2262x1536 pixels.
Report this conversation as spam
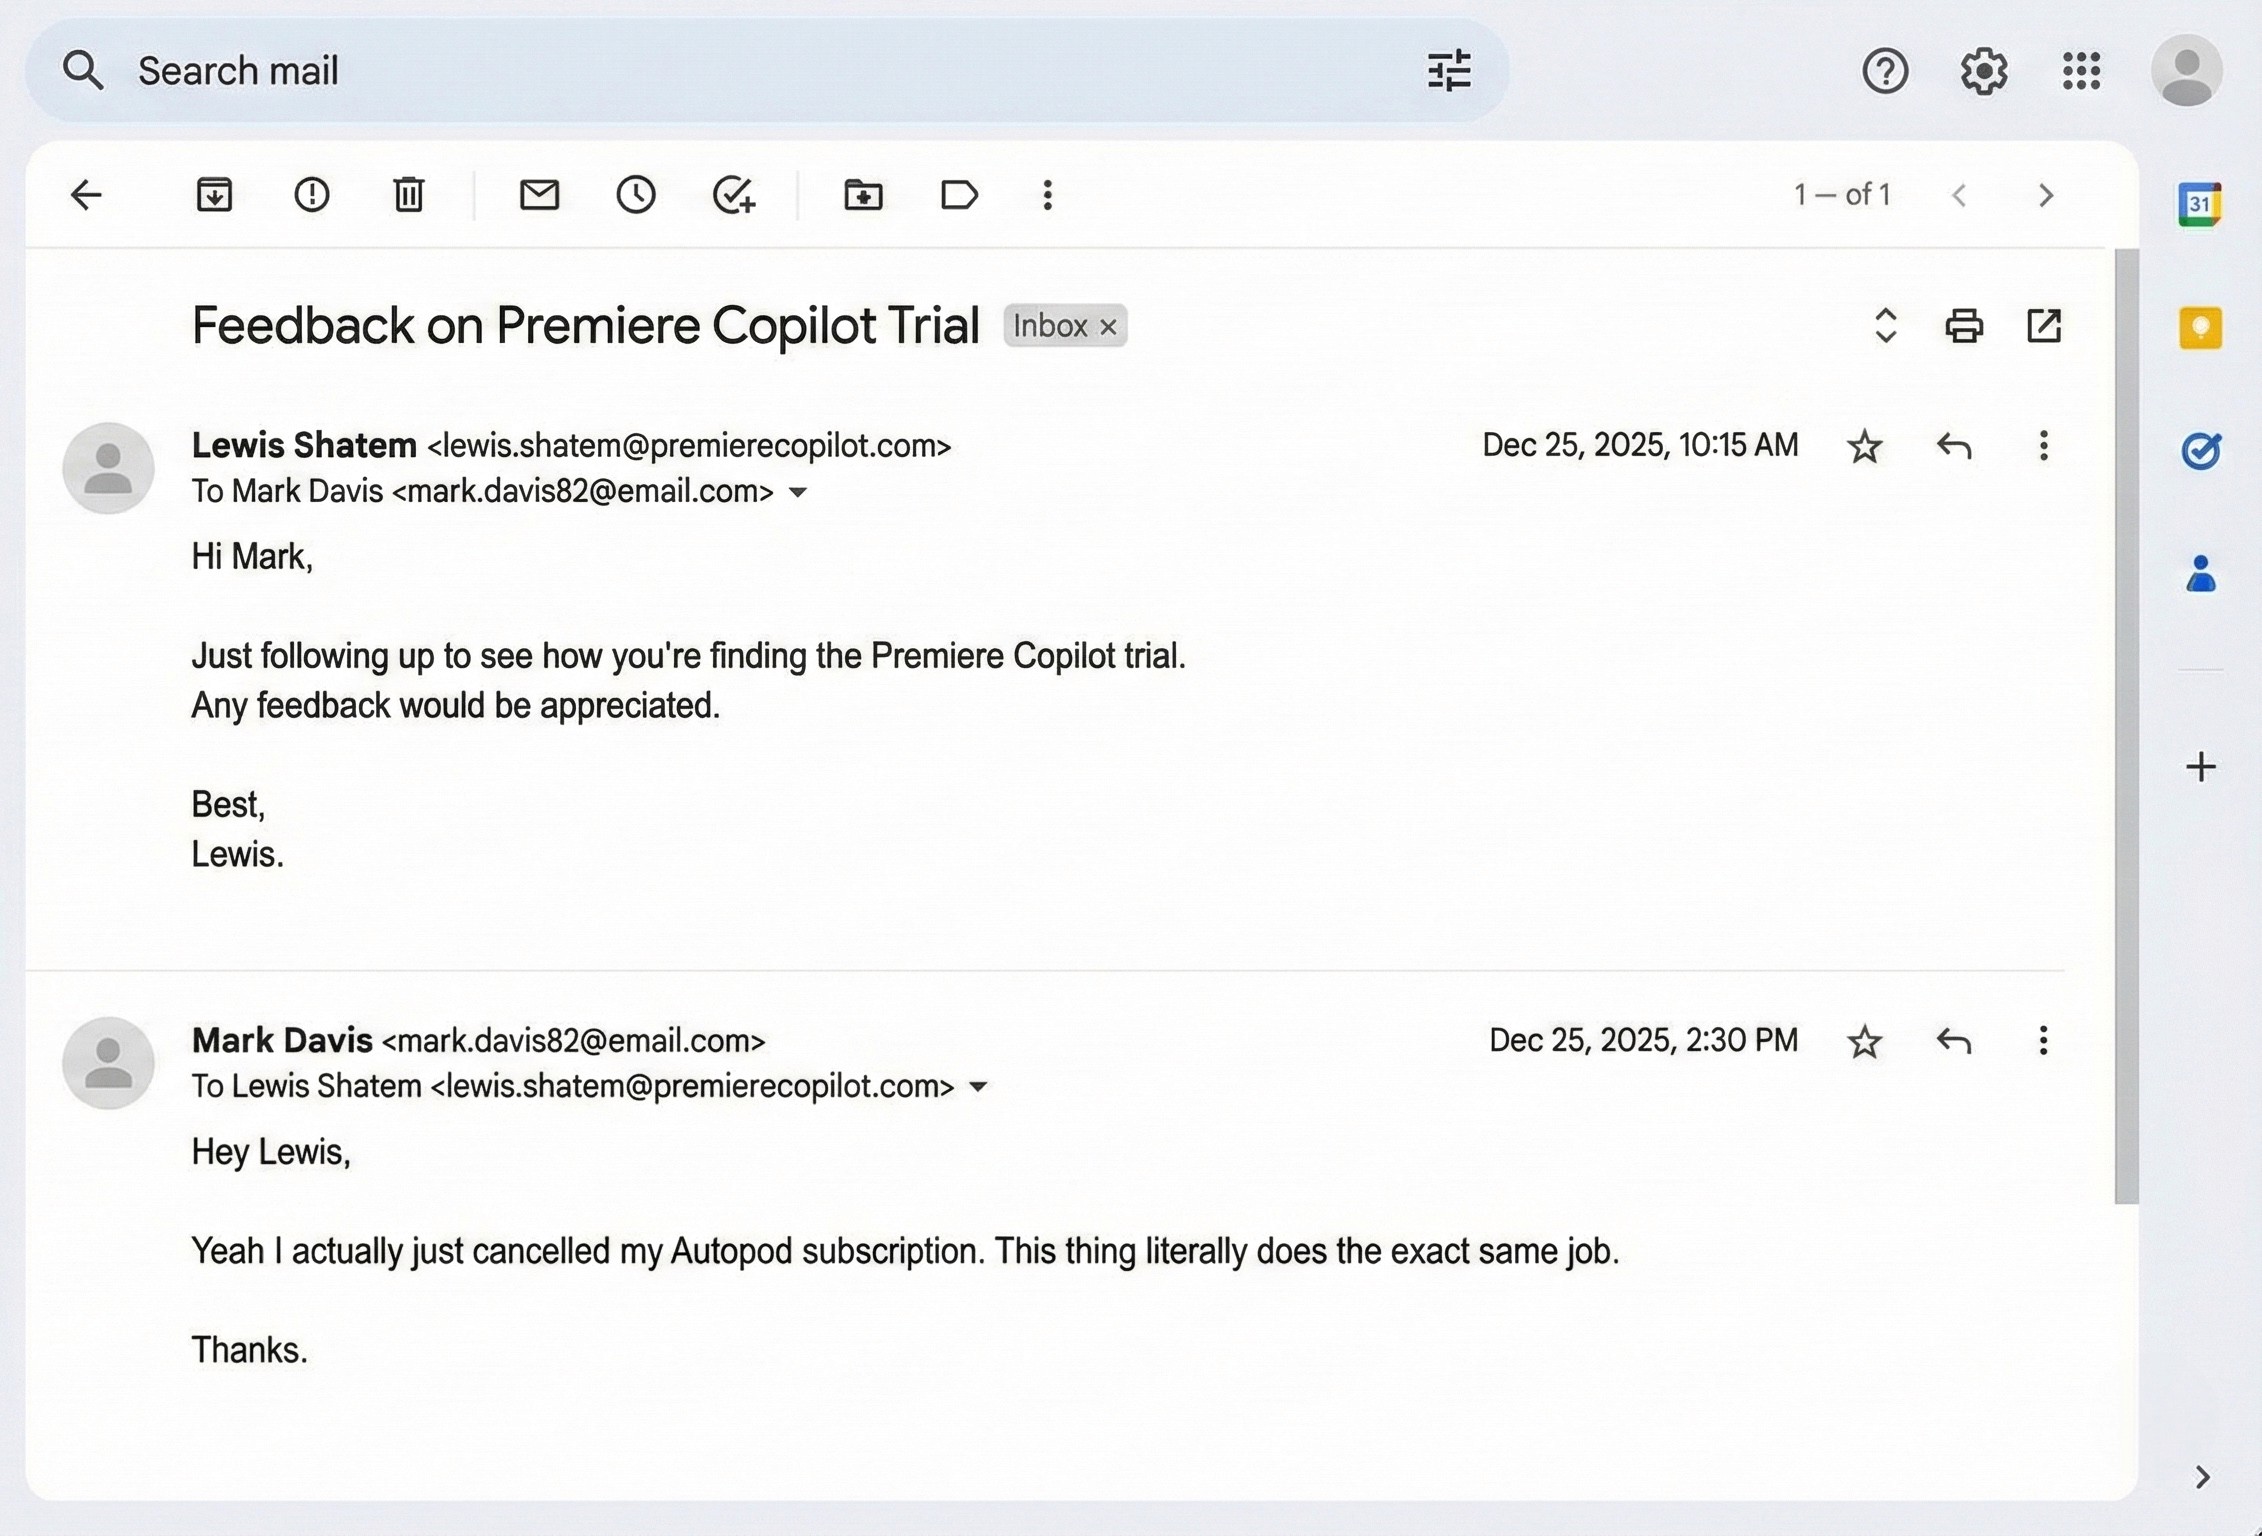click(x=311, y=195)
